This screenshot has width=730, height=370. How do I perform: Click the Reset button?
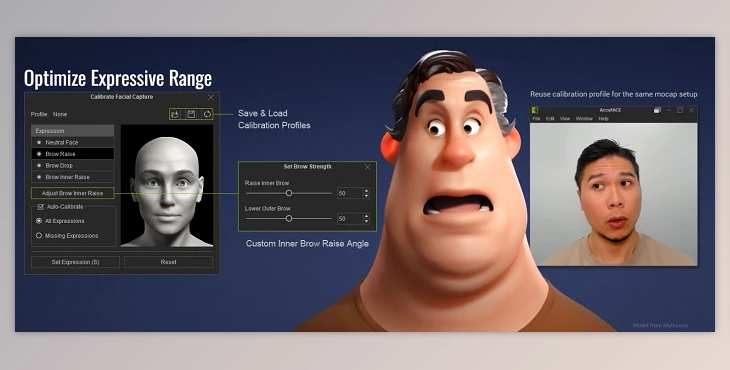tap(169, 262)
